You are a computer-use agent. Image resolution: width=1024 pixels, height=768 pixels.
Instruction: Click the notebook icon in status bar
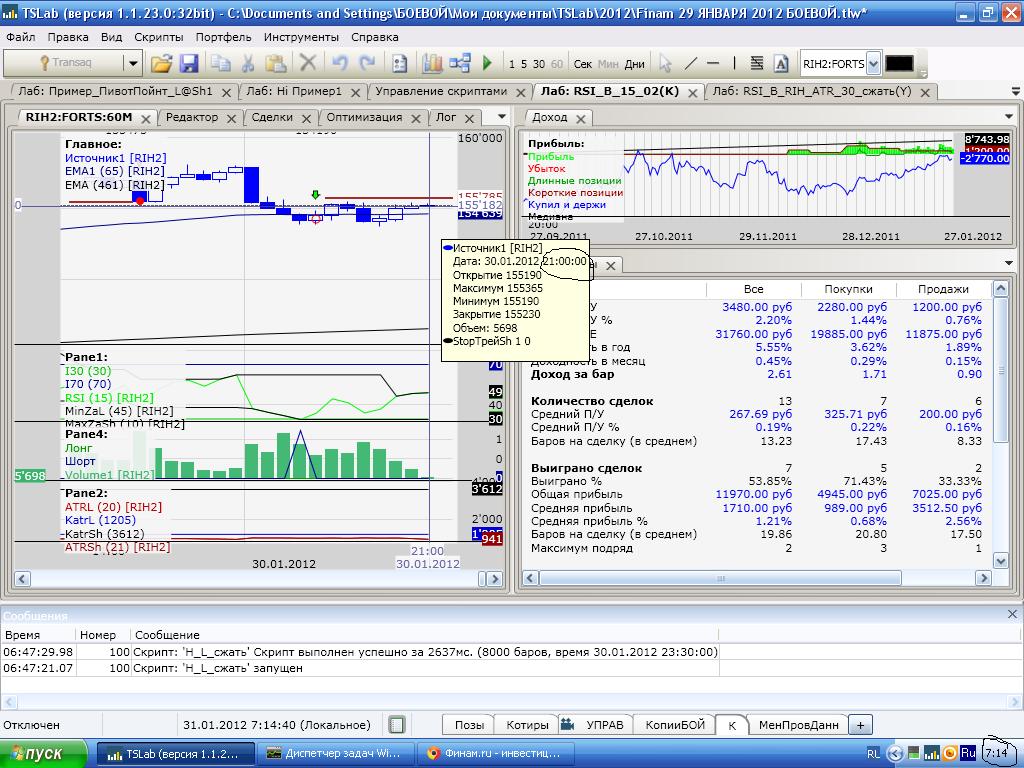tap(397, 725)
